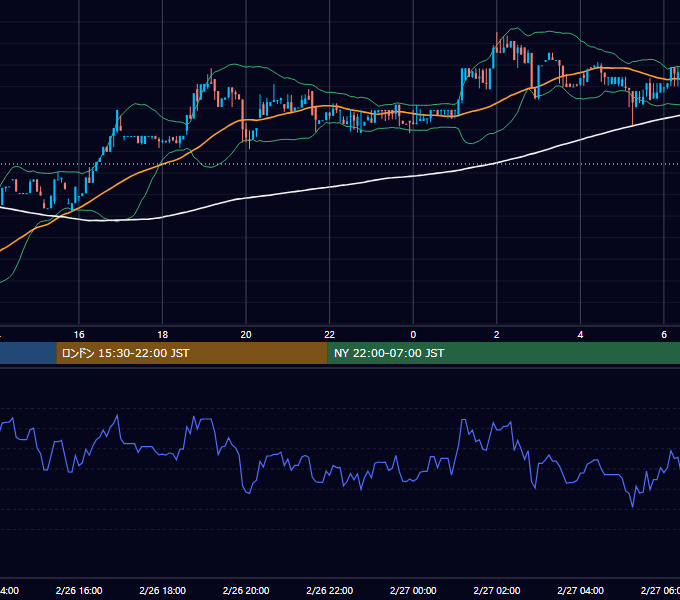
Task: Click the 18 hour label on the chart axis
Action: [163, 335]
